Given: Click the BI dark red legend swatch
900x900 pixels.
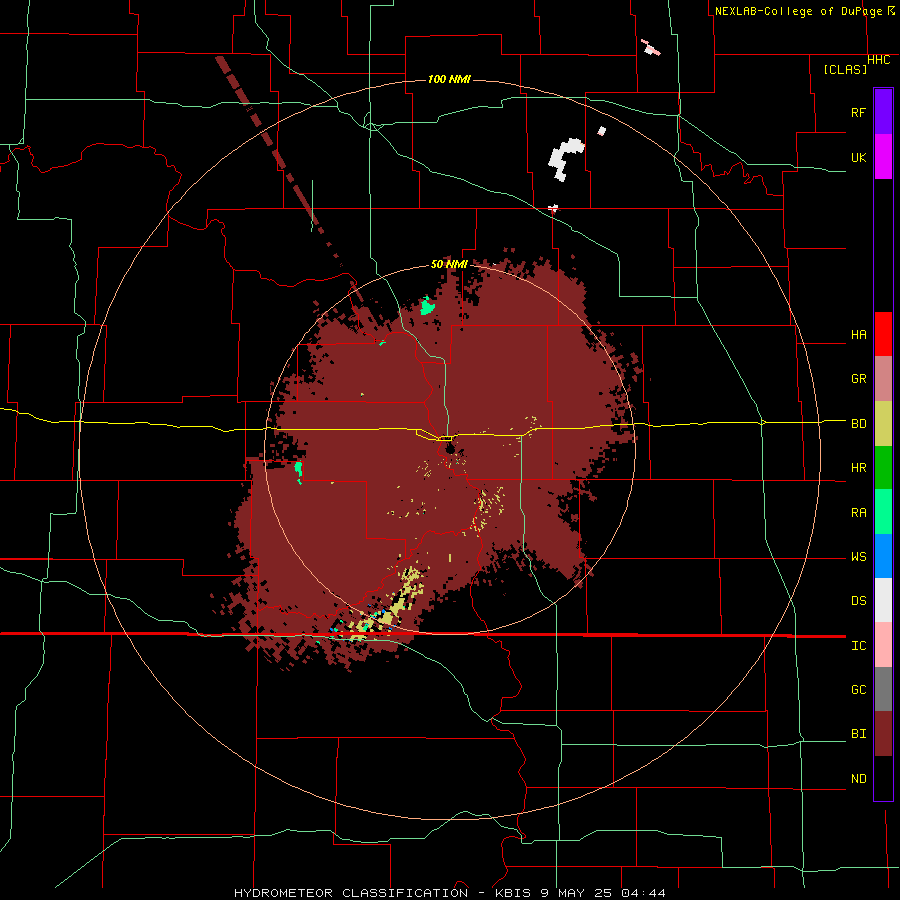Looking at the screenshot, I should click(883, 734).
